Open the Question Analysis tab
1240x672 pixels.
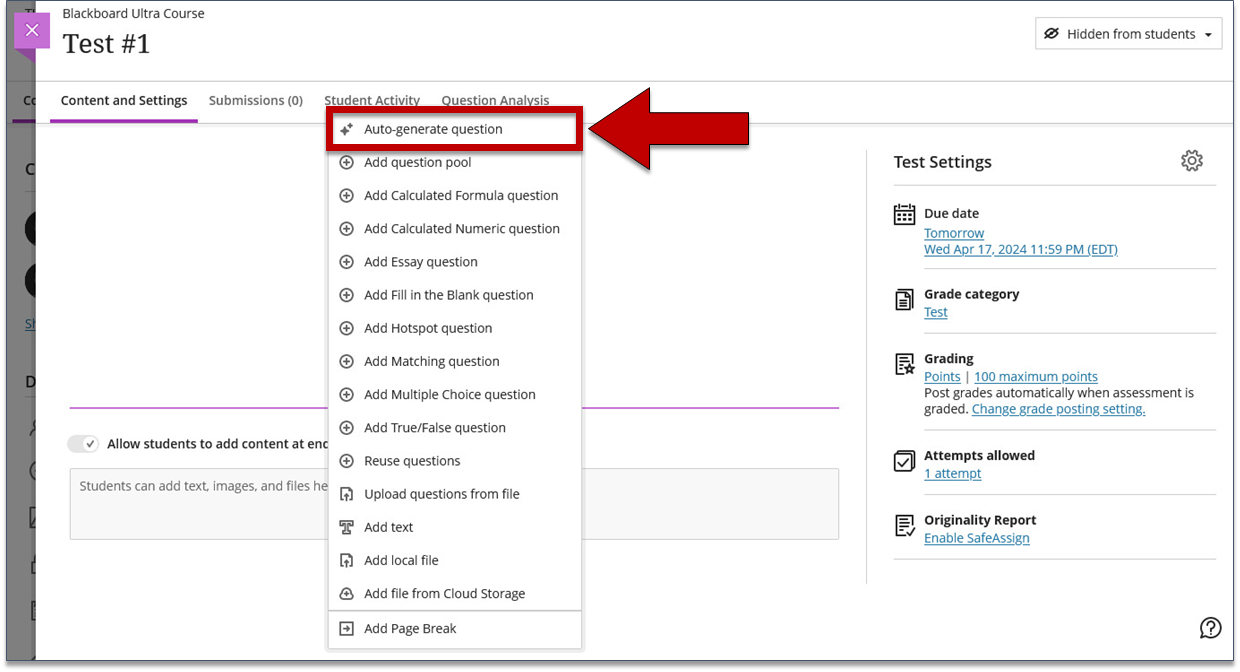coord(495,100)
